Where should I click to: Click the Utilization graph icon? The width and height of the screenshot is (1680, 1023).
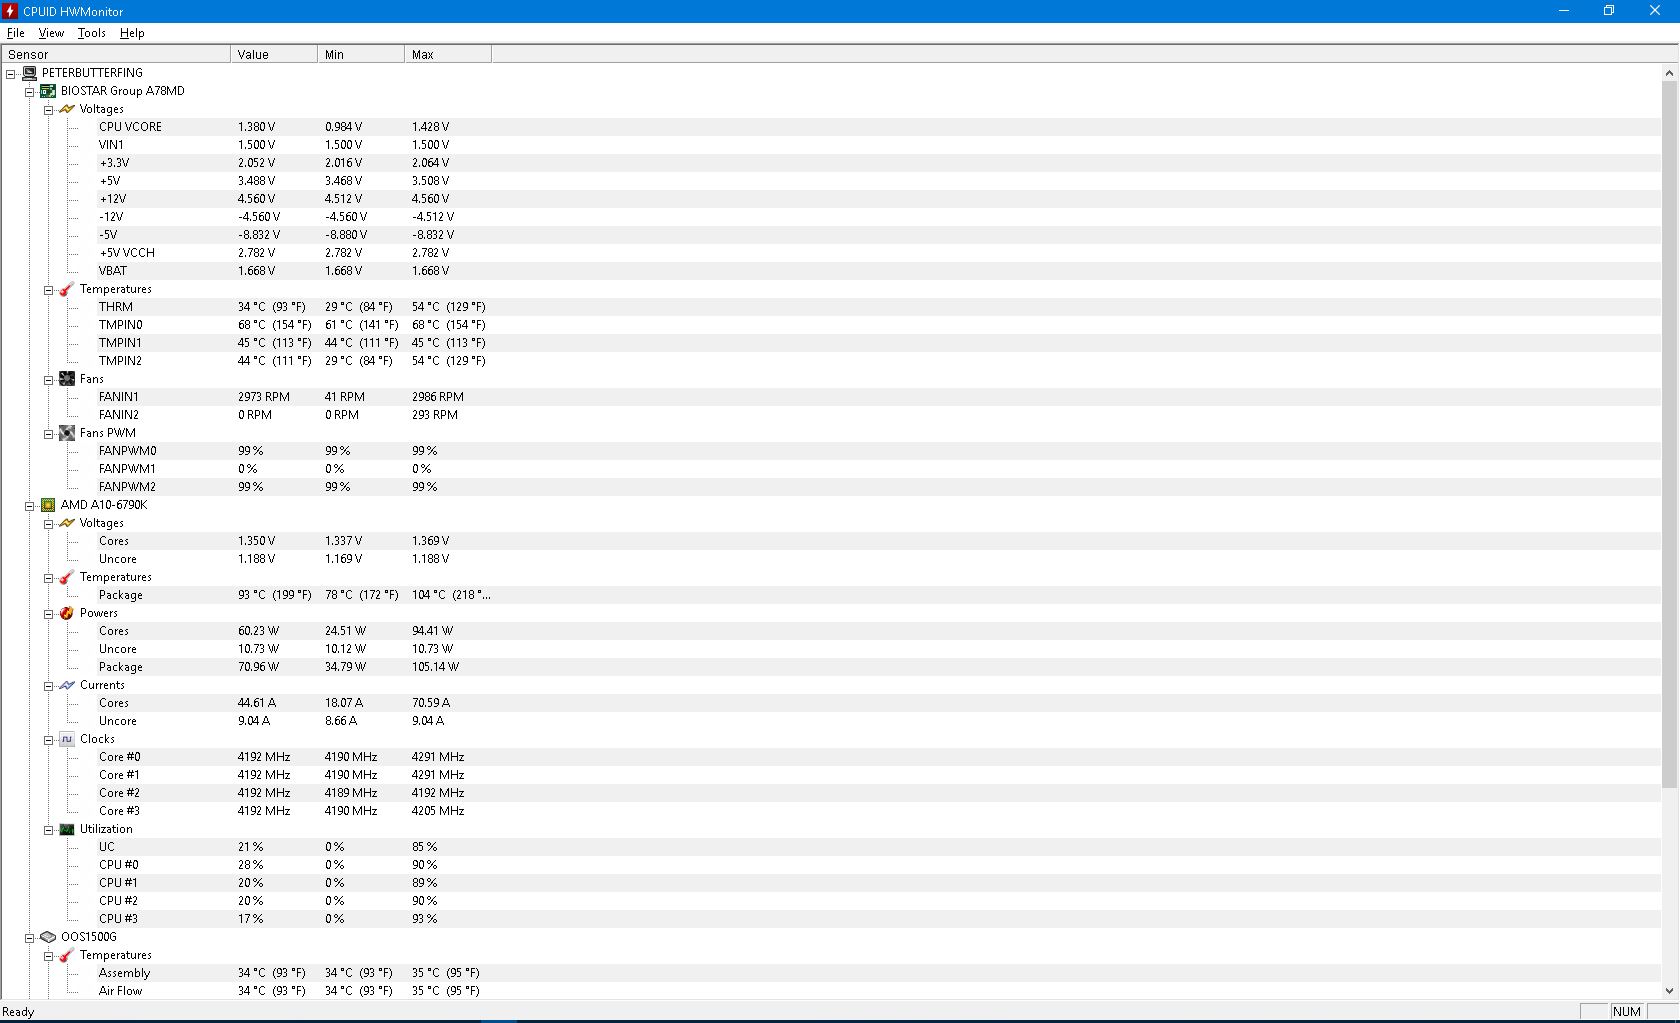pos(67,829)
